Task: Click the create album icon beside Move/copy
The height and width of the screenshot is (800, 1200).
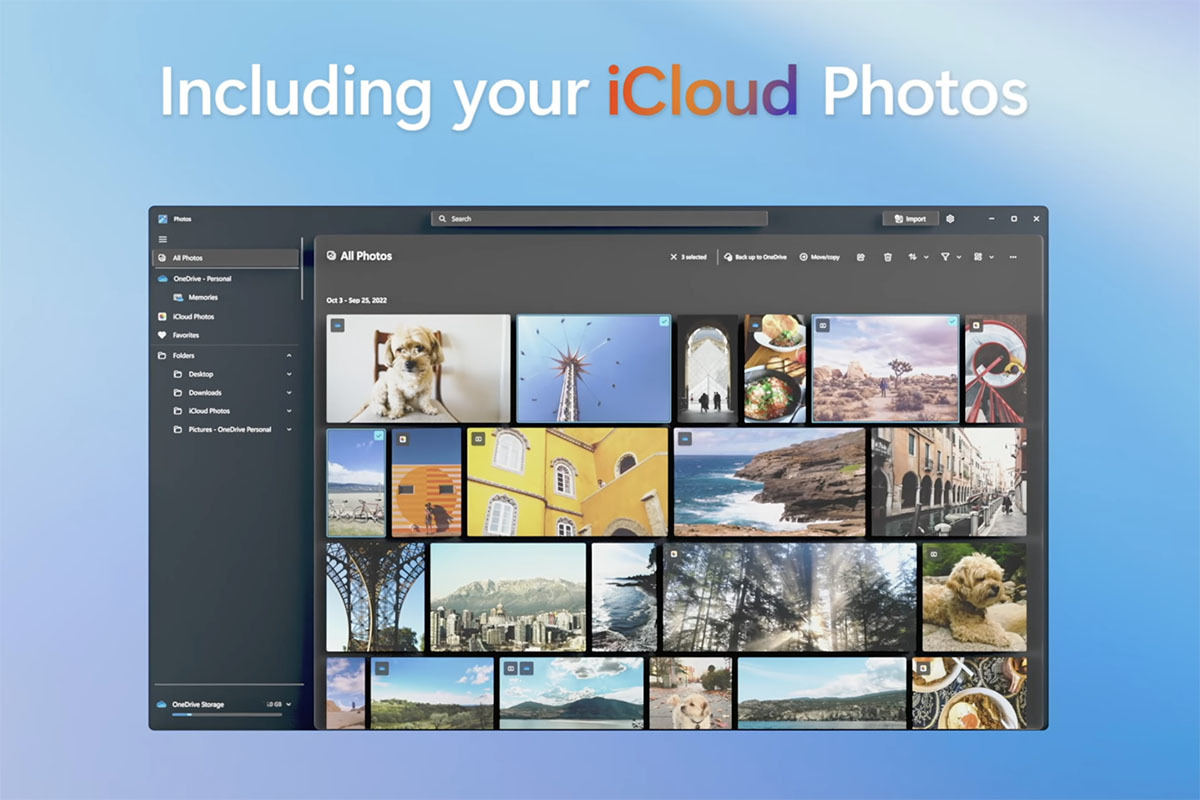Action: click(x=860, y=257)
